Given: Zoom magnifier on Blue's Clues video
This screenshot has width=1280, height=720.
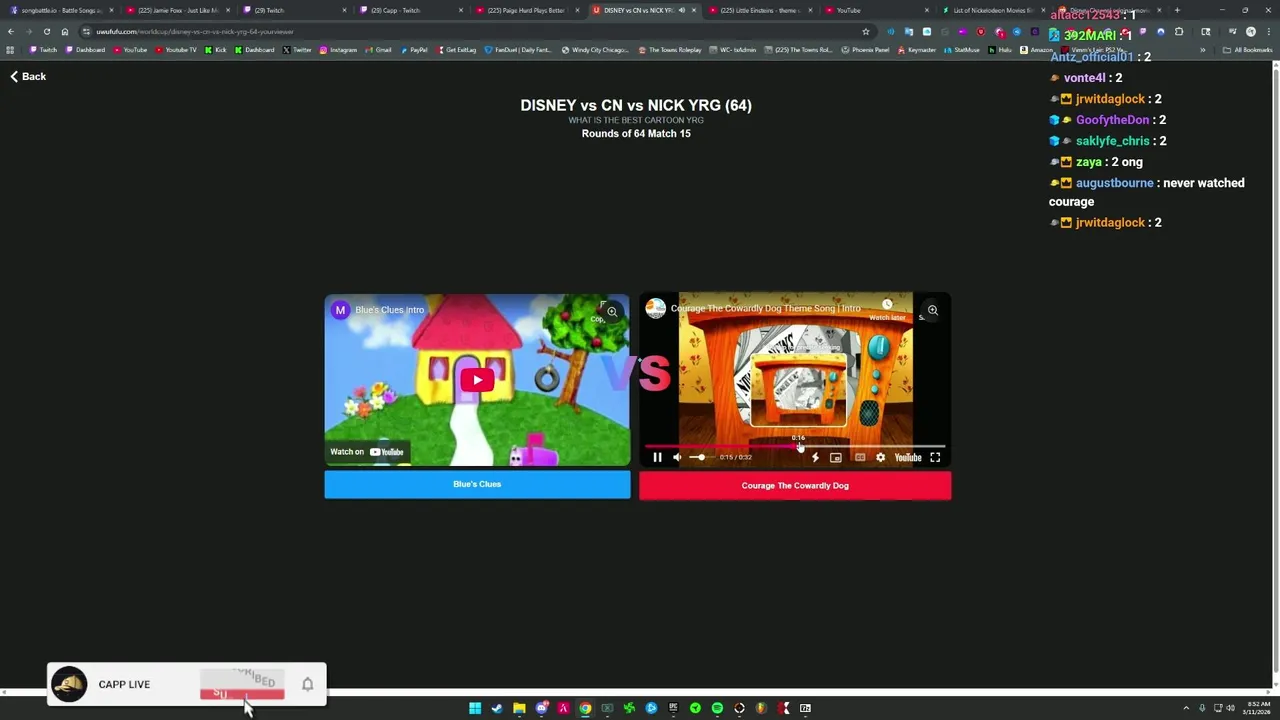Looking at the screenshot, I should coord(612,311).
